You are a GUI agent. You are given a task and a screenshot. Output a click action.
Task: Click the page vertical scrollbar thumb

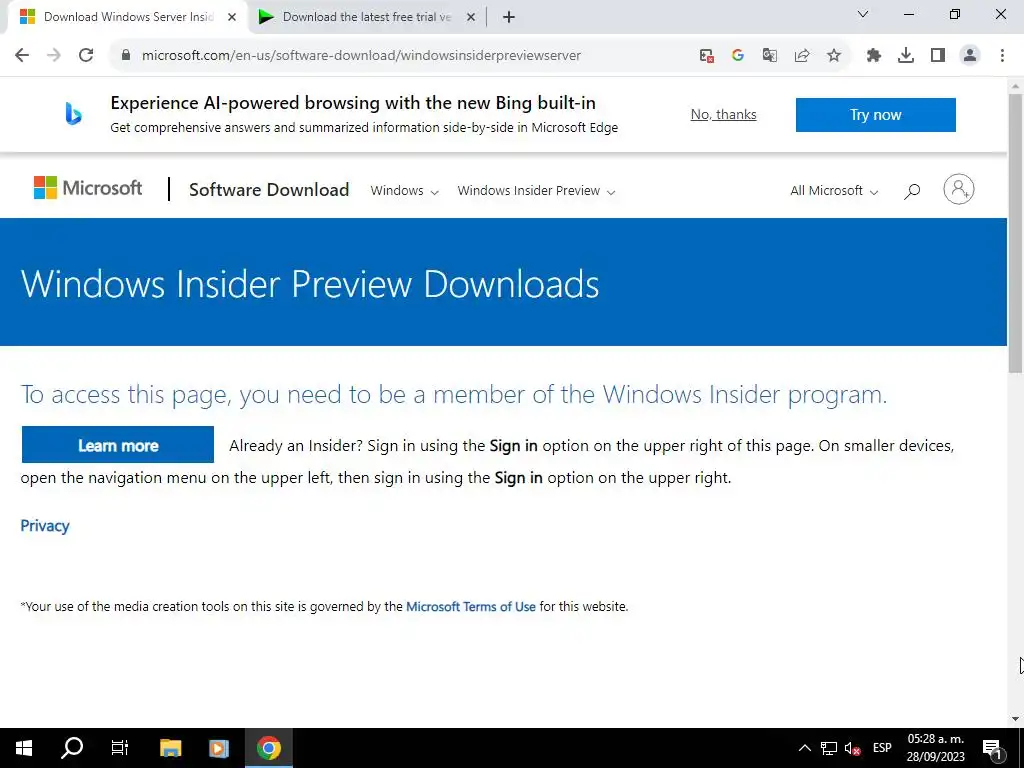pos(1015,233)
